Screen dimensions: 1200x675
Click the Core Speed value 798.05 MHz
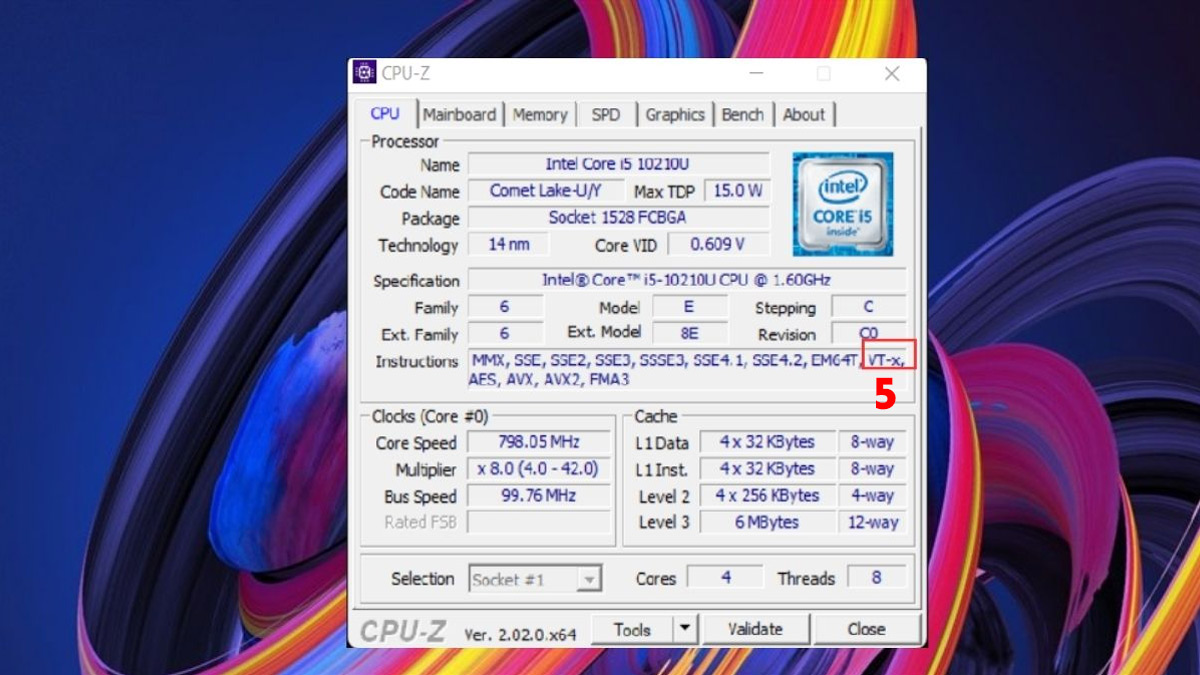[540, 442]
